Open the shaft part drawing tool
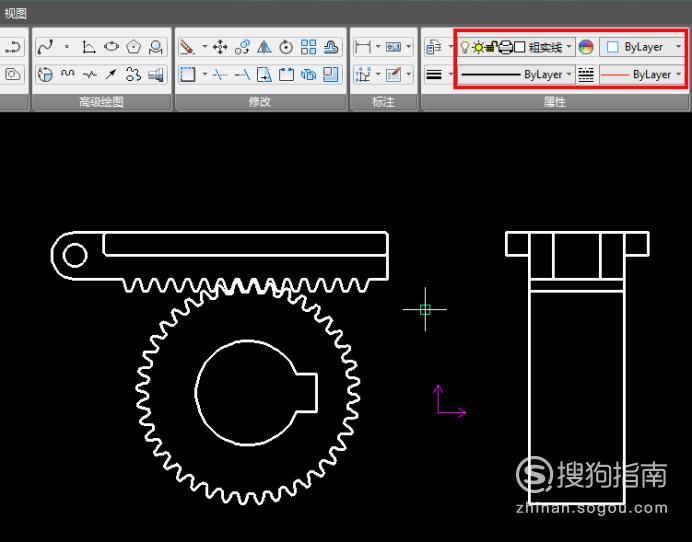Viewport: 692px width, 542px height. click(156, 74)
